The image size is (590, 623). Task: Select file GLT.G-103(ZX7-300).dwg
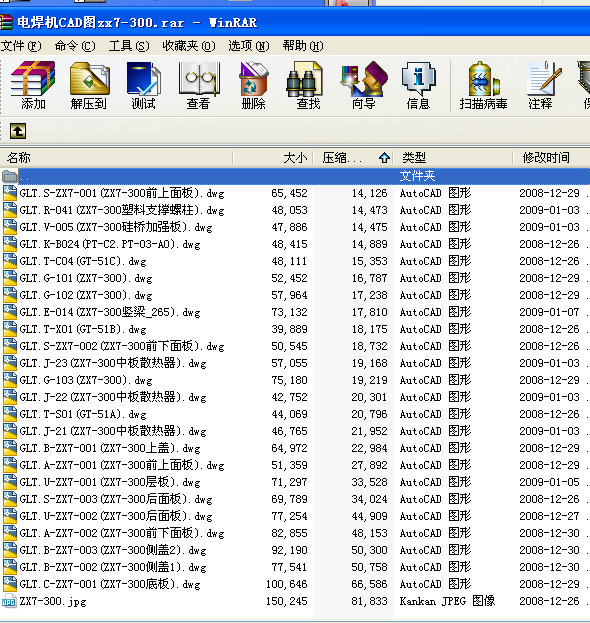pos(86,380)
